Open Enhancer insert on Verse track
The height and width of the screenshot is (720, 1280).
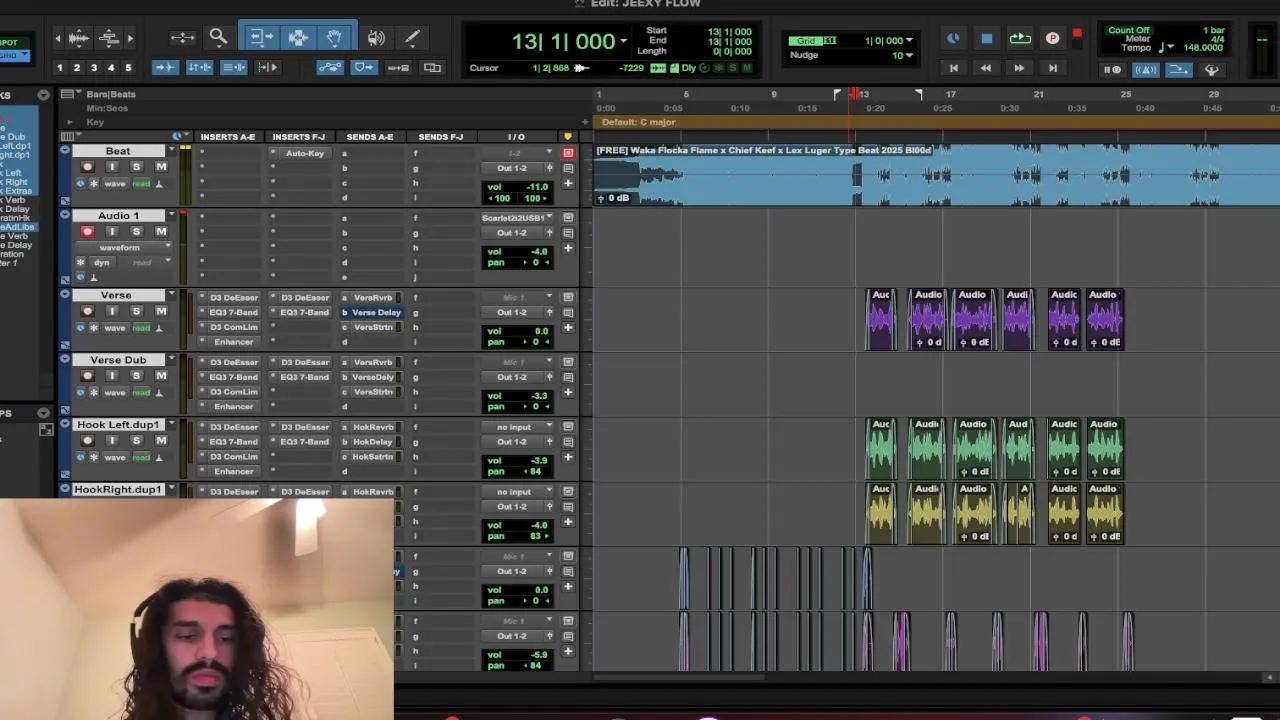pyautogui.click(x=233, y=342)
